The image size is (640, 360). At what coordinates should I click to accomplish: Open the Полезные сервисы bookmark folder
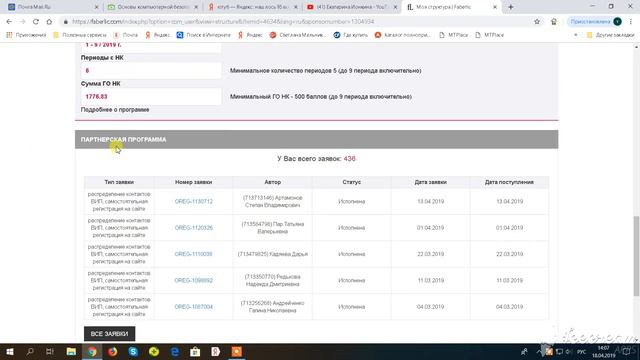click(x=80, y=35)
